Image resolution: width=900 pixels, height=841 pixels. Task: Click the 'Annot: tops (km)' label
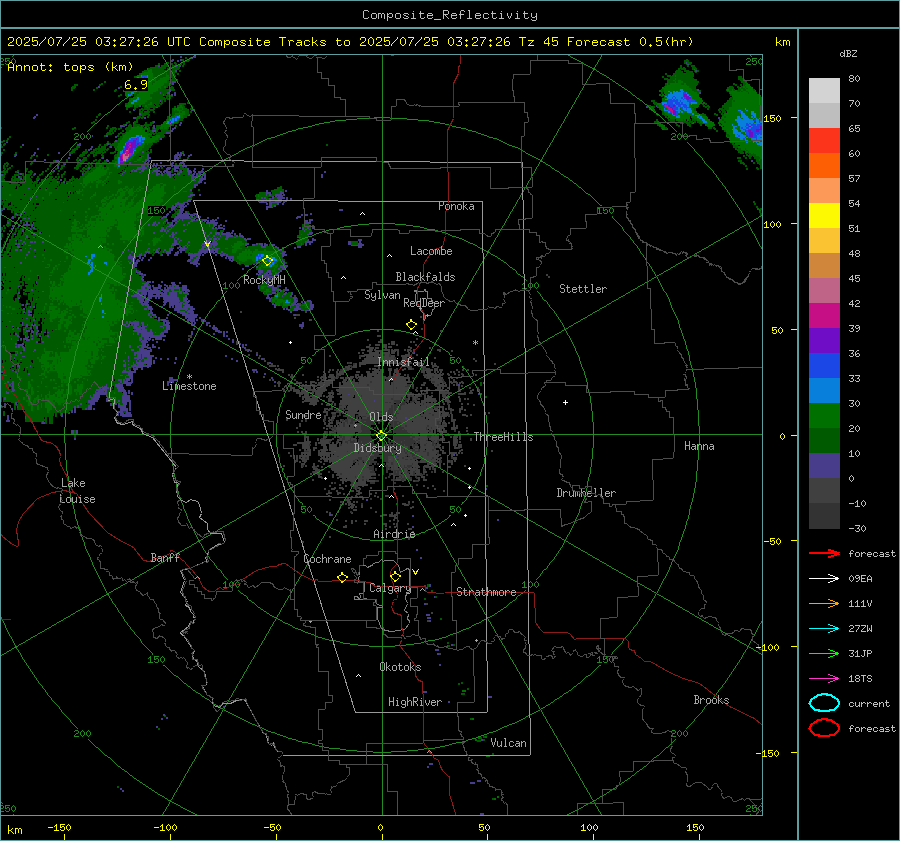point(70,67)
